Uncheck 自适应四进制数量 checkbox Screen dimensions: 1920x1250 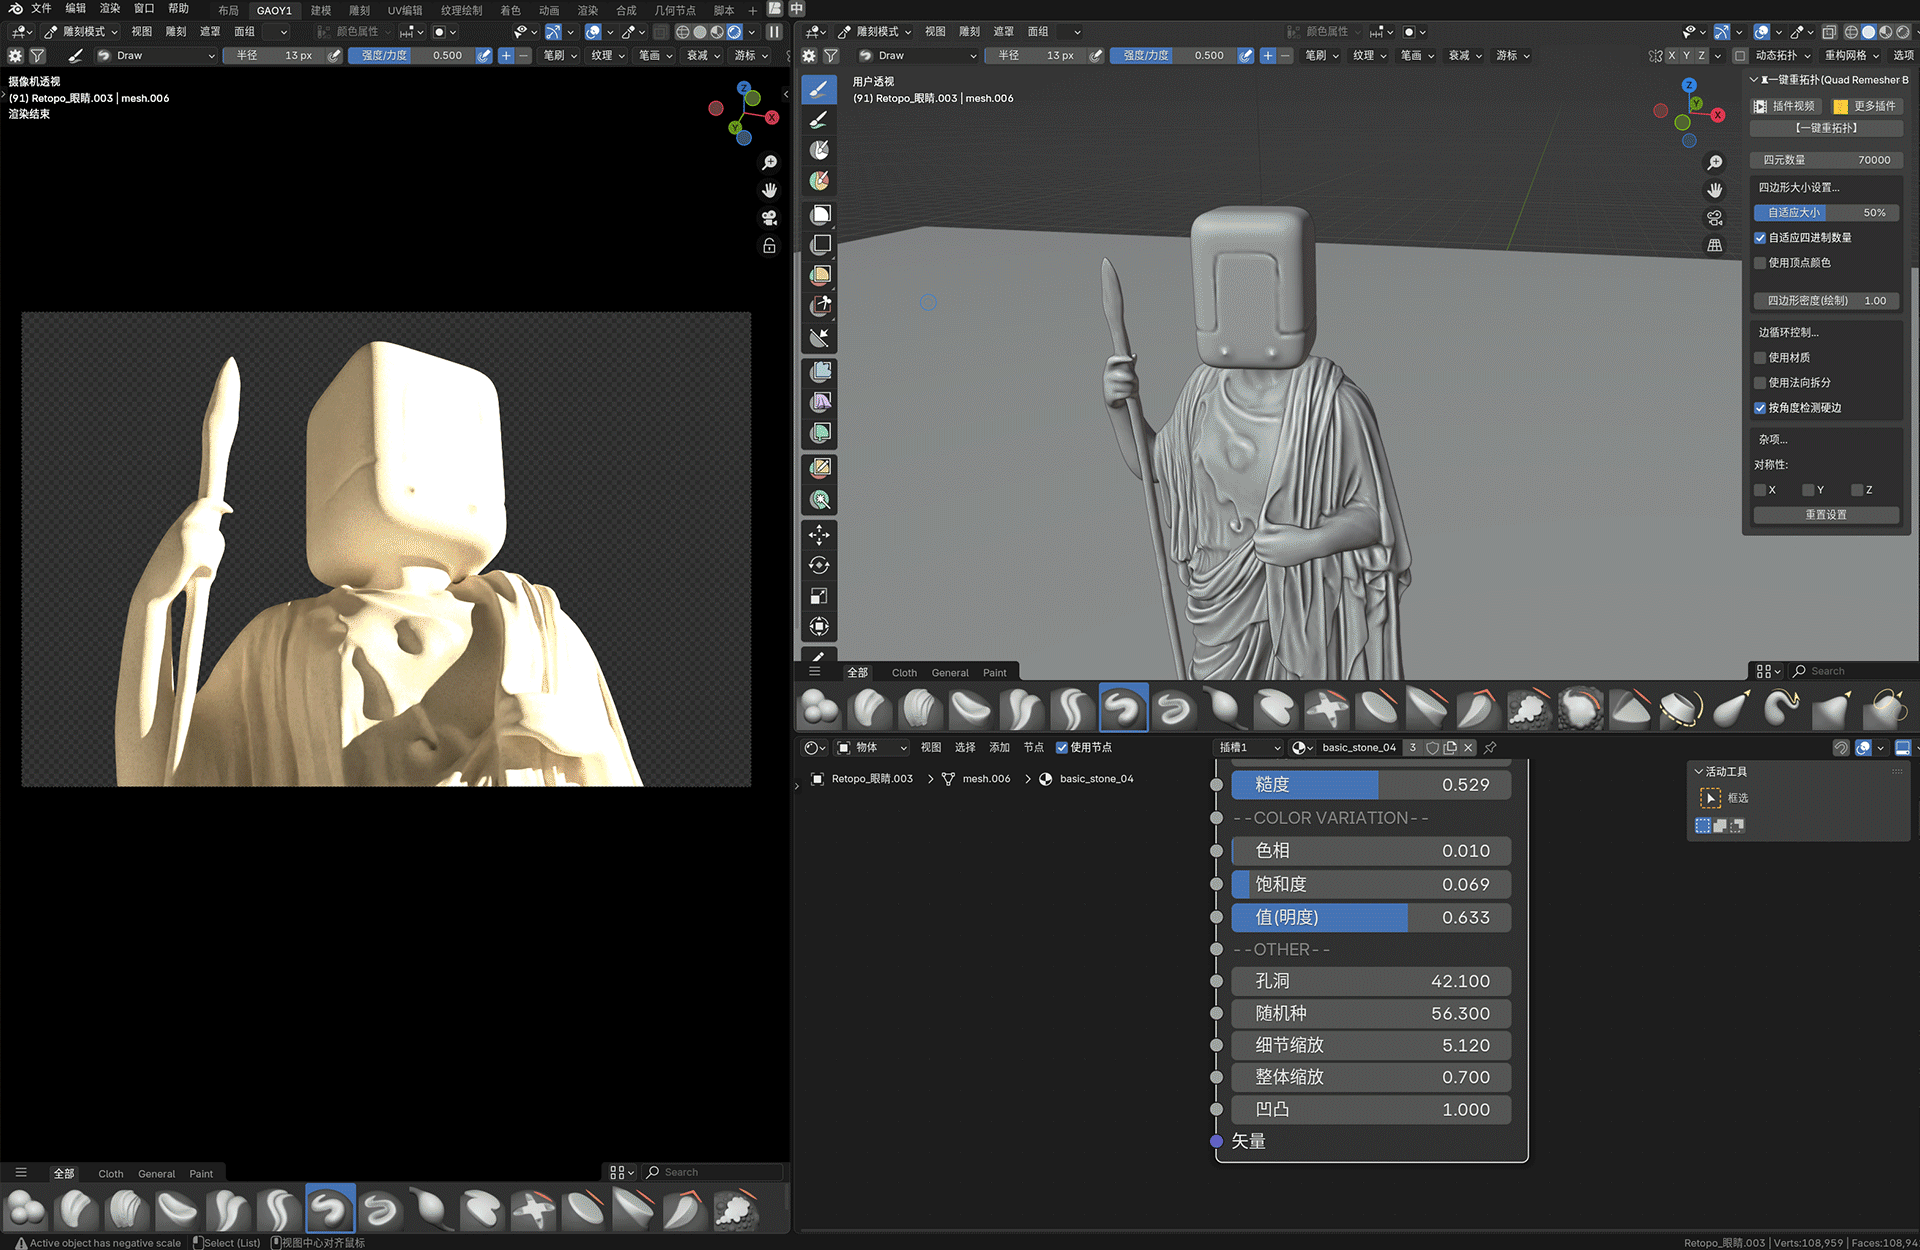point(1760,238)
